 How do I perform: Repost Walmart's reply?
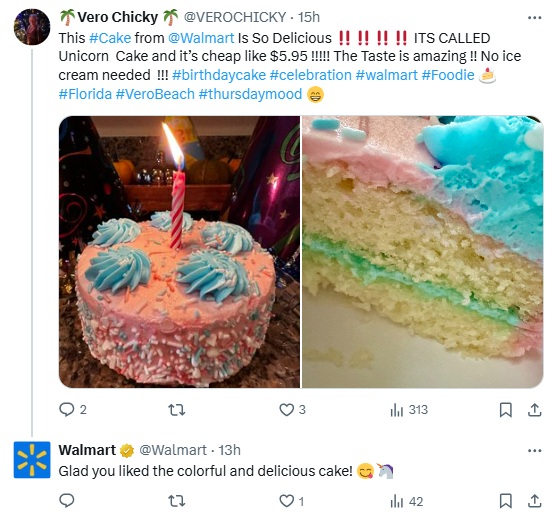click(177, 501)
